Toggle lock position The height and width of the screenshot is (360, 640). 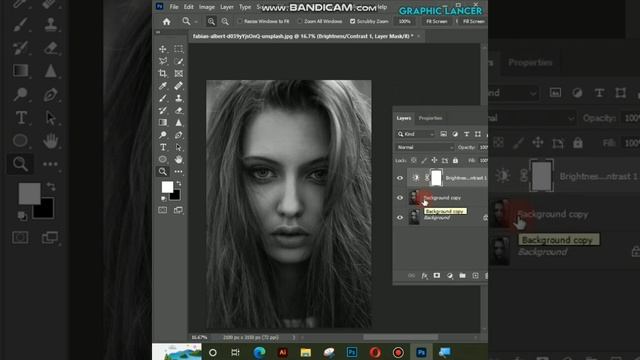pyautogui.click(x=434, y=160)
